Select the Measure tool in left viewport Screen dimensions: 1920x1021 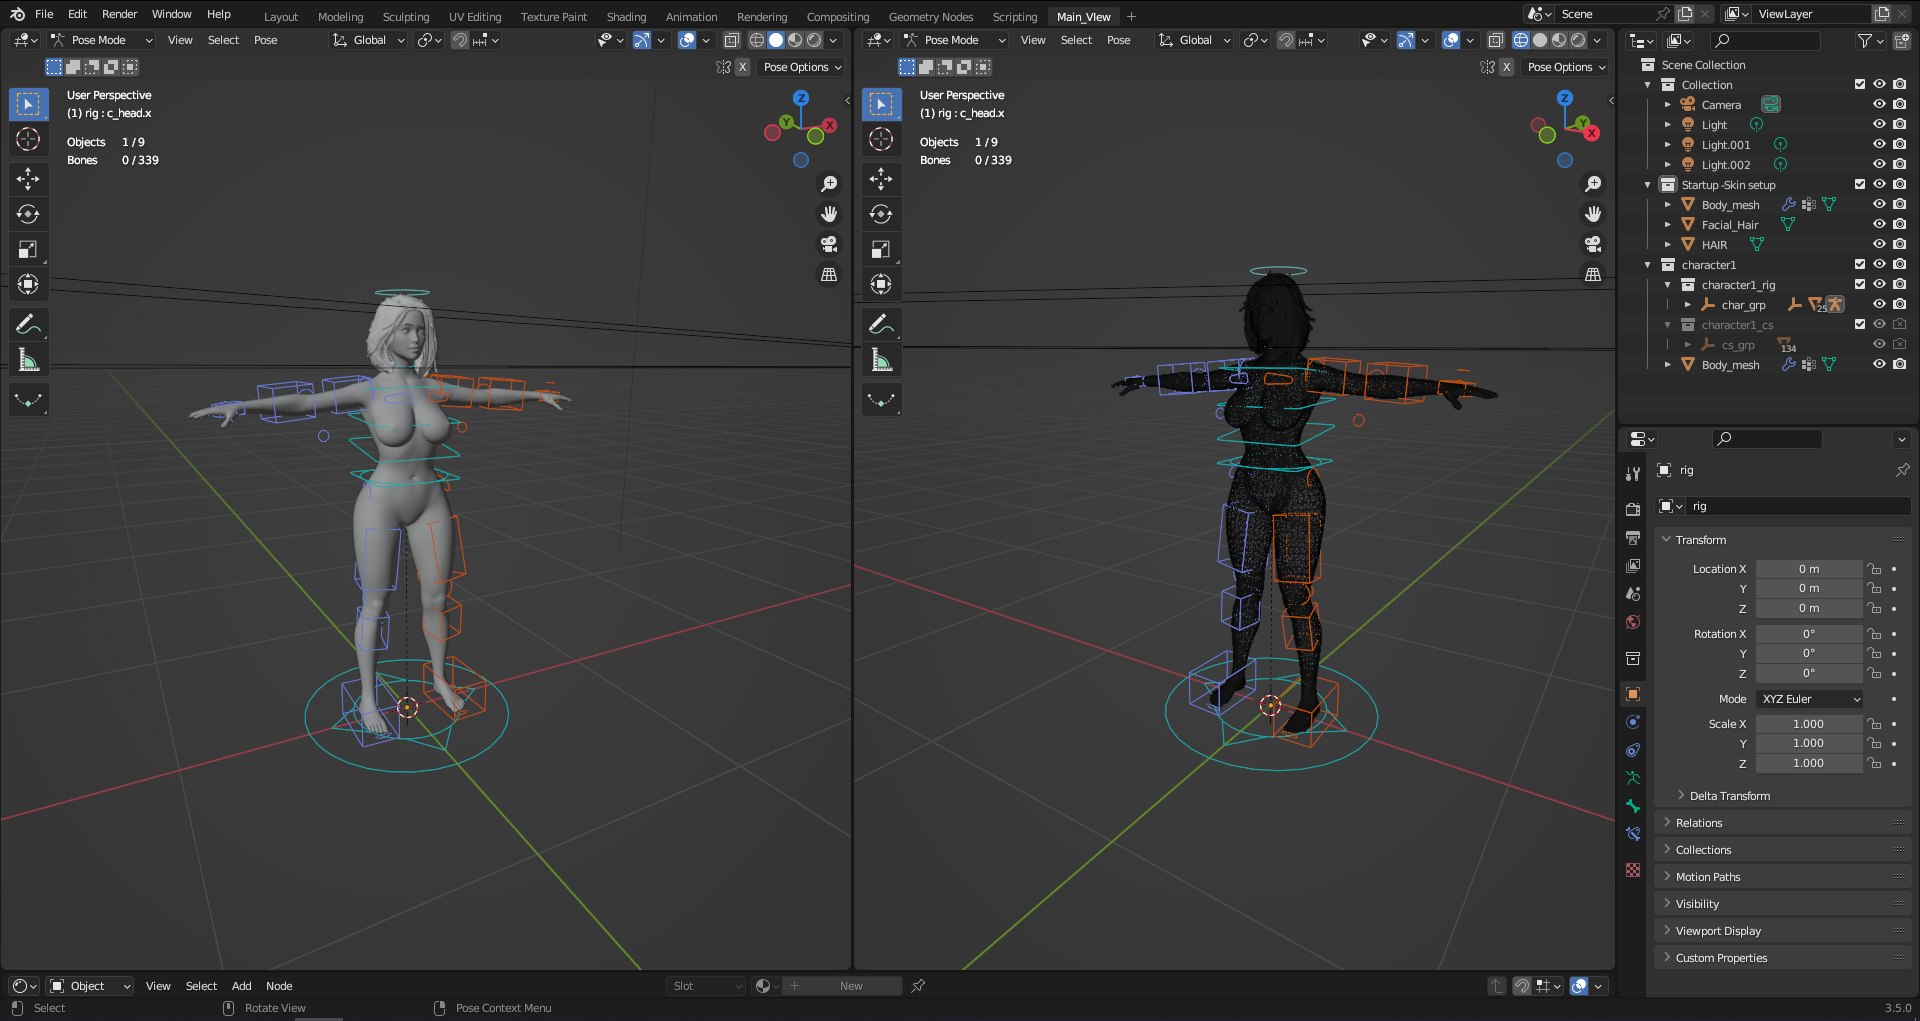tap(28, 360)
